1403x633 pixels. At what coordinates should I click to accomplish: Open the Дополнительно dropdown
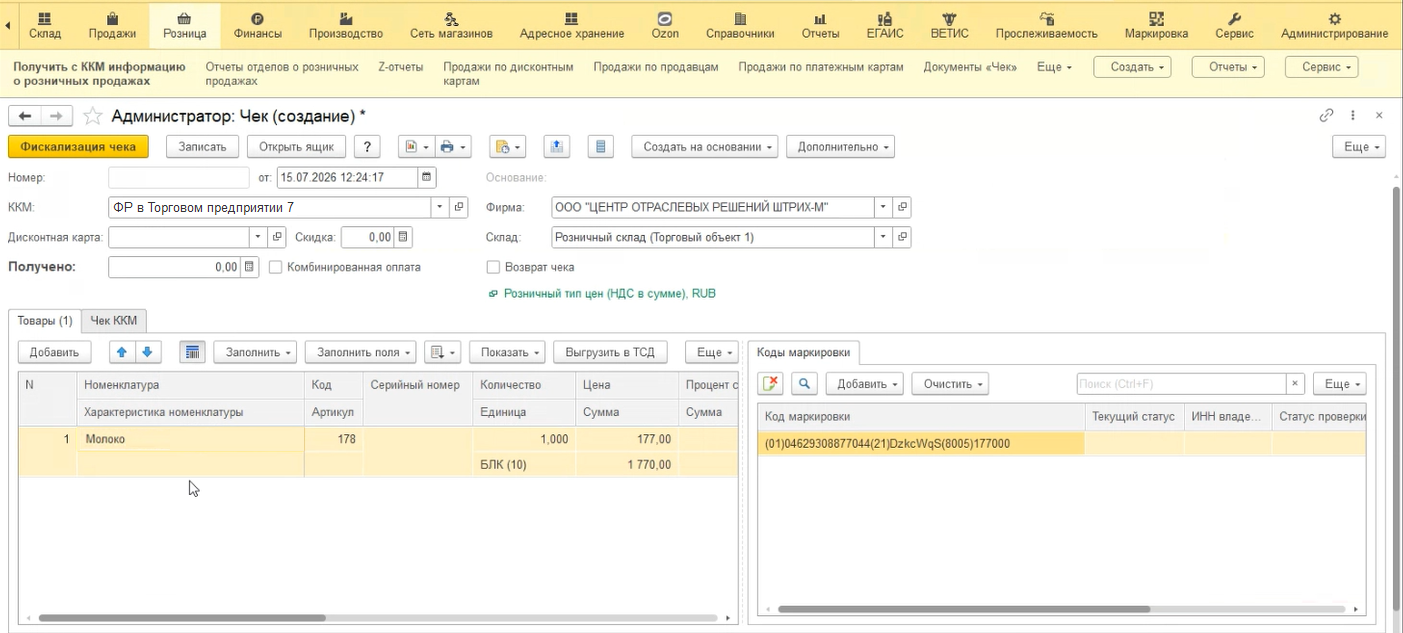[840, 147]
